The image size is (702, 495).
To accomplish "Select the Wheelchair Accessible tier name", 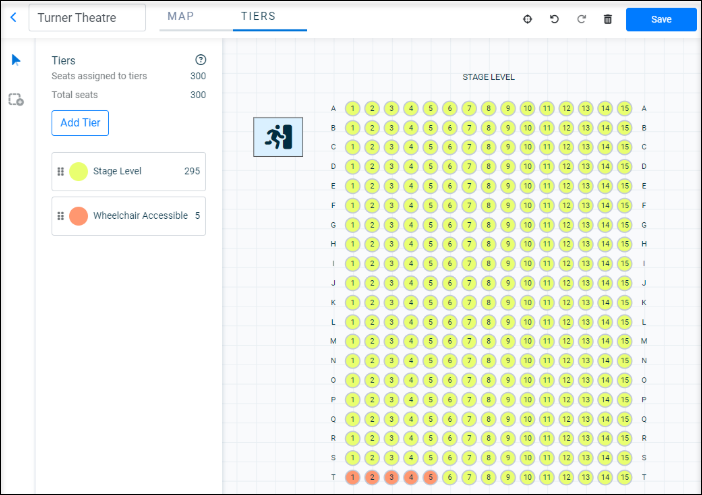I will (141, 215).
